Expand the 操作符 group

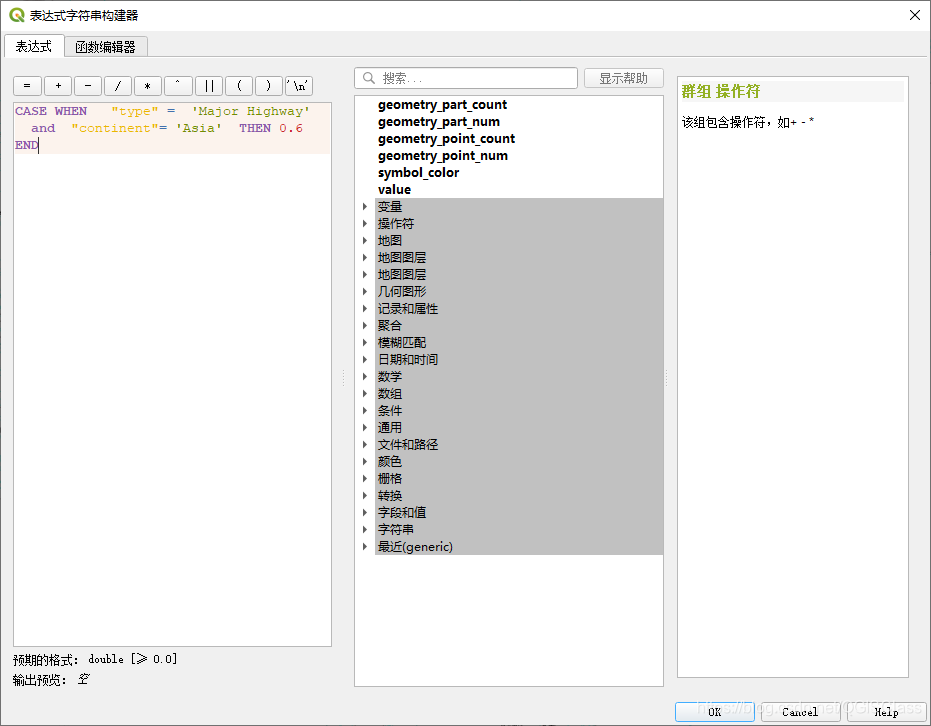(x=365, y=224)
